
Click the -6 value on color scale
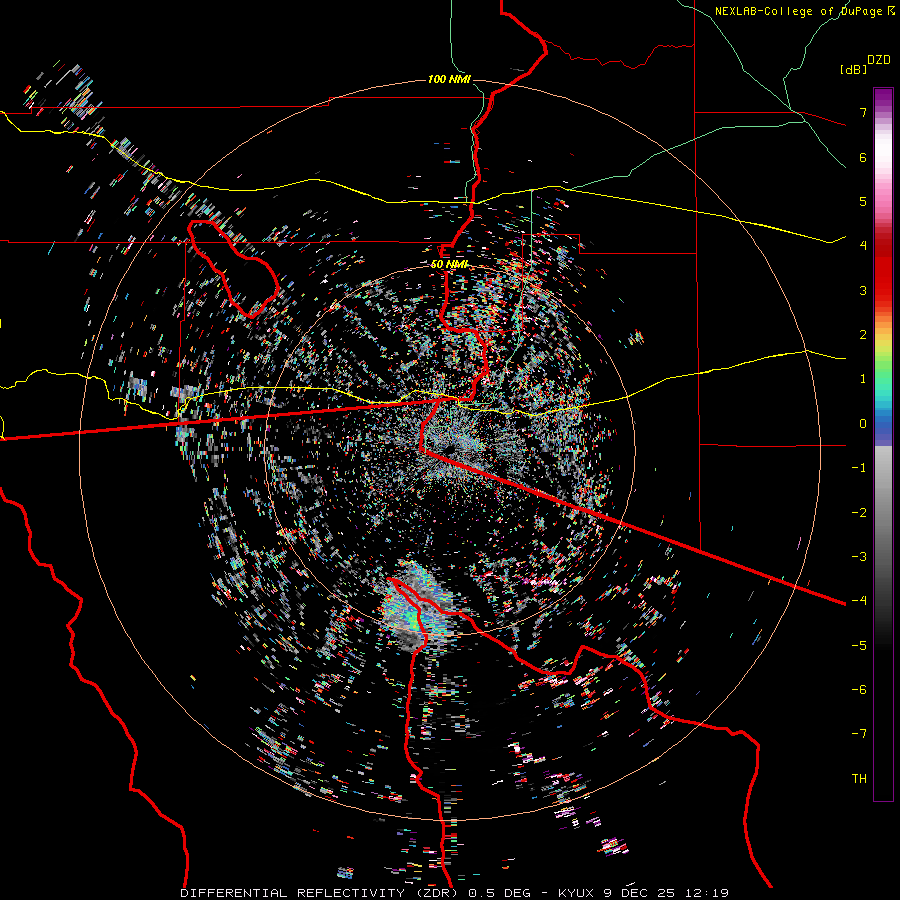[x=859, y=689]
